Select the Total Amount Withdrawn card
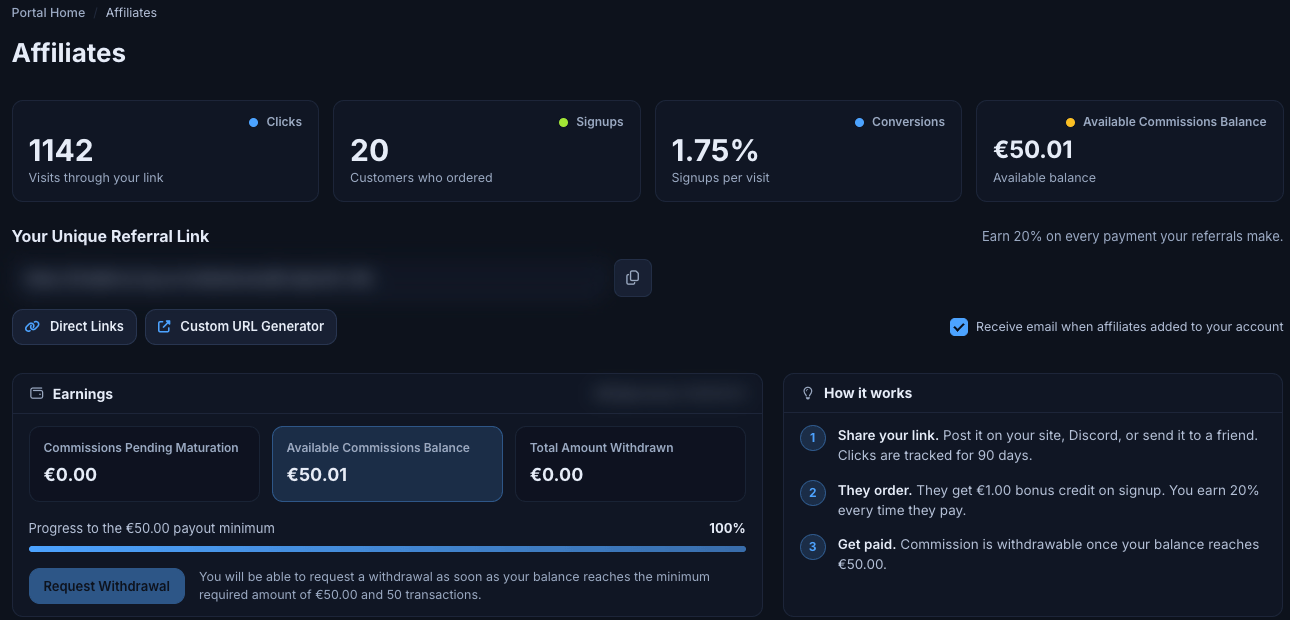The width and height of the screenshot is (1290, 620). point(630,464)
